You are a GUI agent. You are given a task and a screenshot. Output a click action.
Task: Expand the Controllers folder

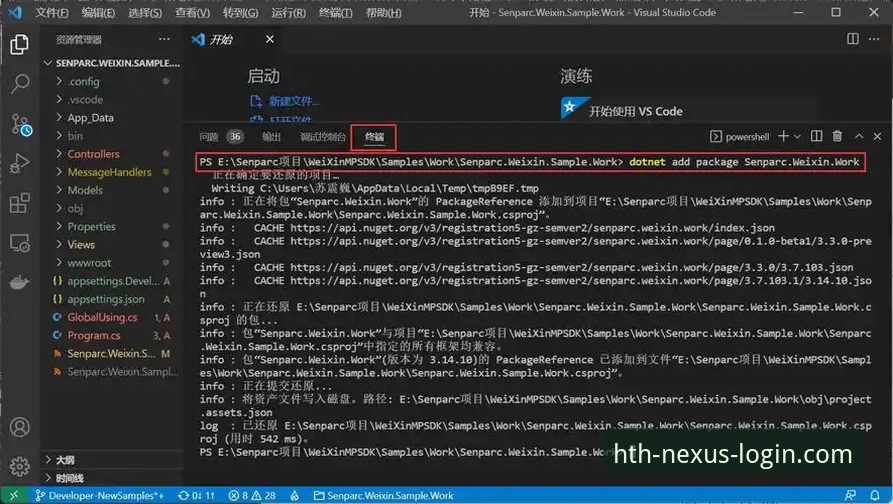point(93,154)
